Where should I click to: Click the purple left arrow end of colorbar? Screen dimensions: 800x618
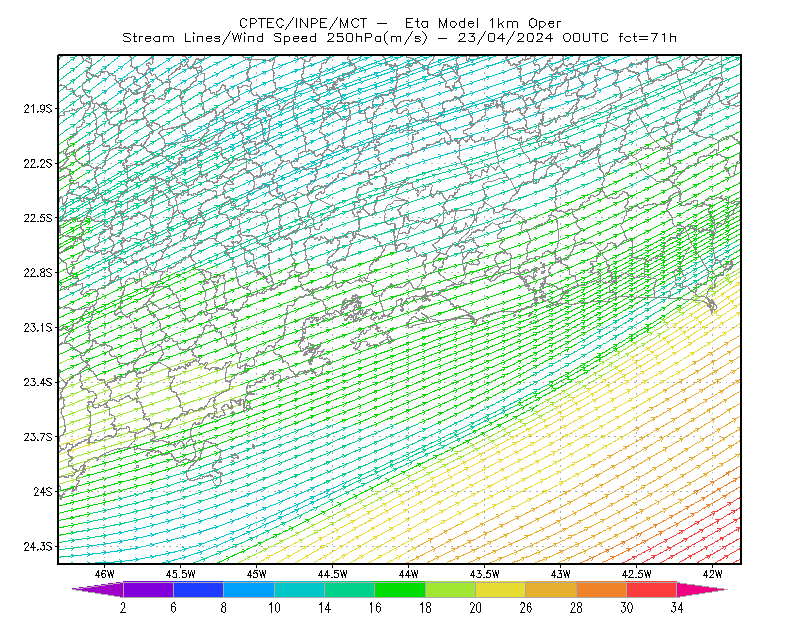point(98,589)
